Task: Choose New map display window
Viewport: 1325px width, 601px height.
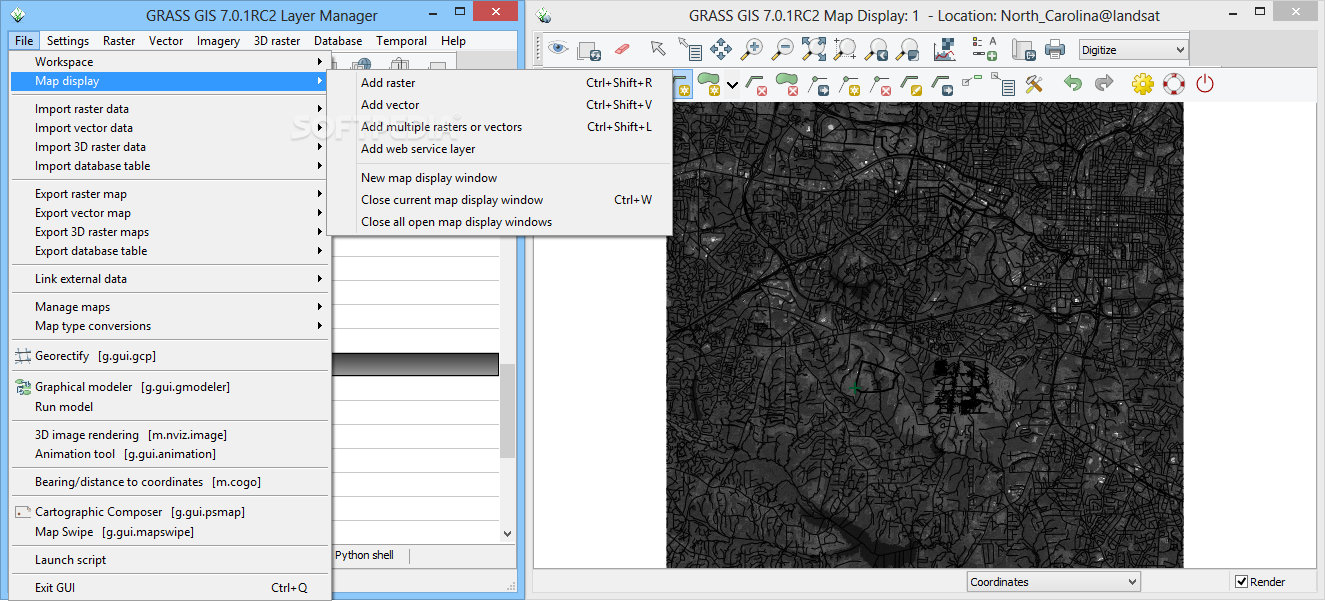Action: click(x=499, y=178)
